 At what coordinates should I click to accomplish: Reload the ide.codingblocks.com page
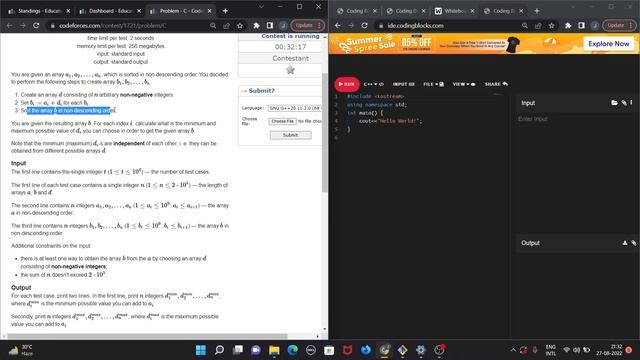click(364, 25)
